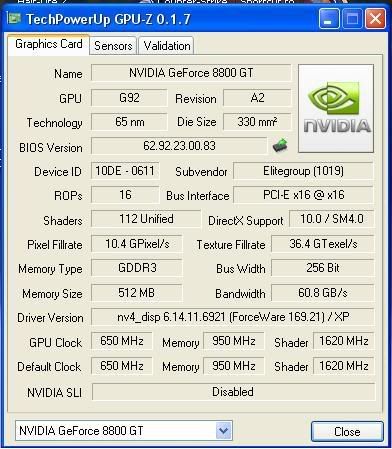Click the Memory Size field 512 MB

(137, 293)
